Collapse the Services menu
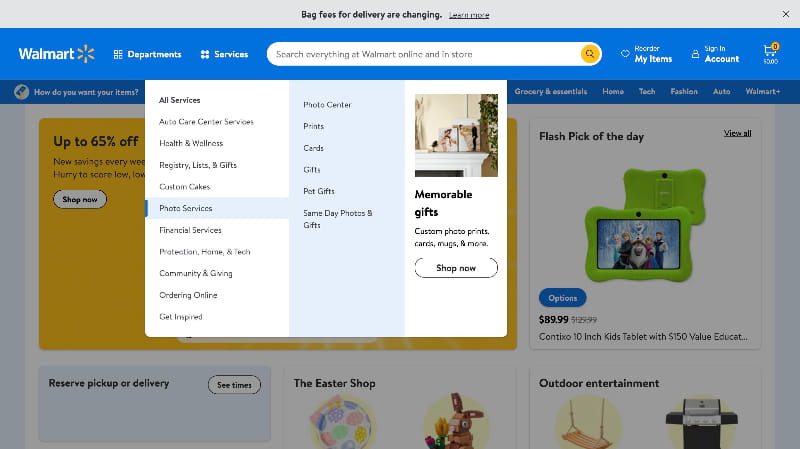The height and width of the screenshot is (449, 800). (x=224, y=54)
